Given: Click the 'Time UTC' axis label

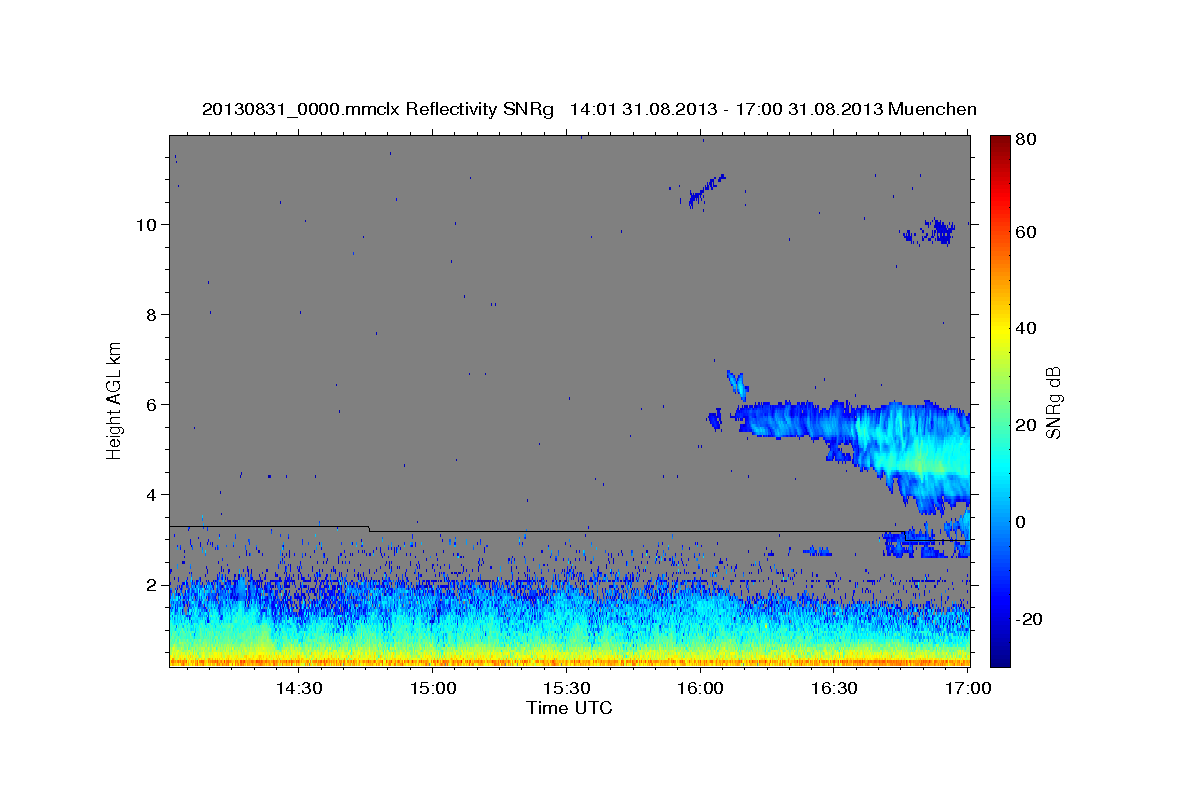Looking at the screenshot, I should pyautogui.click(x=569, y=708).
